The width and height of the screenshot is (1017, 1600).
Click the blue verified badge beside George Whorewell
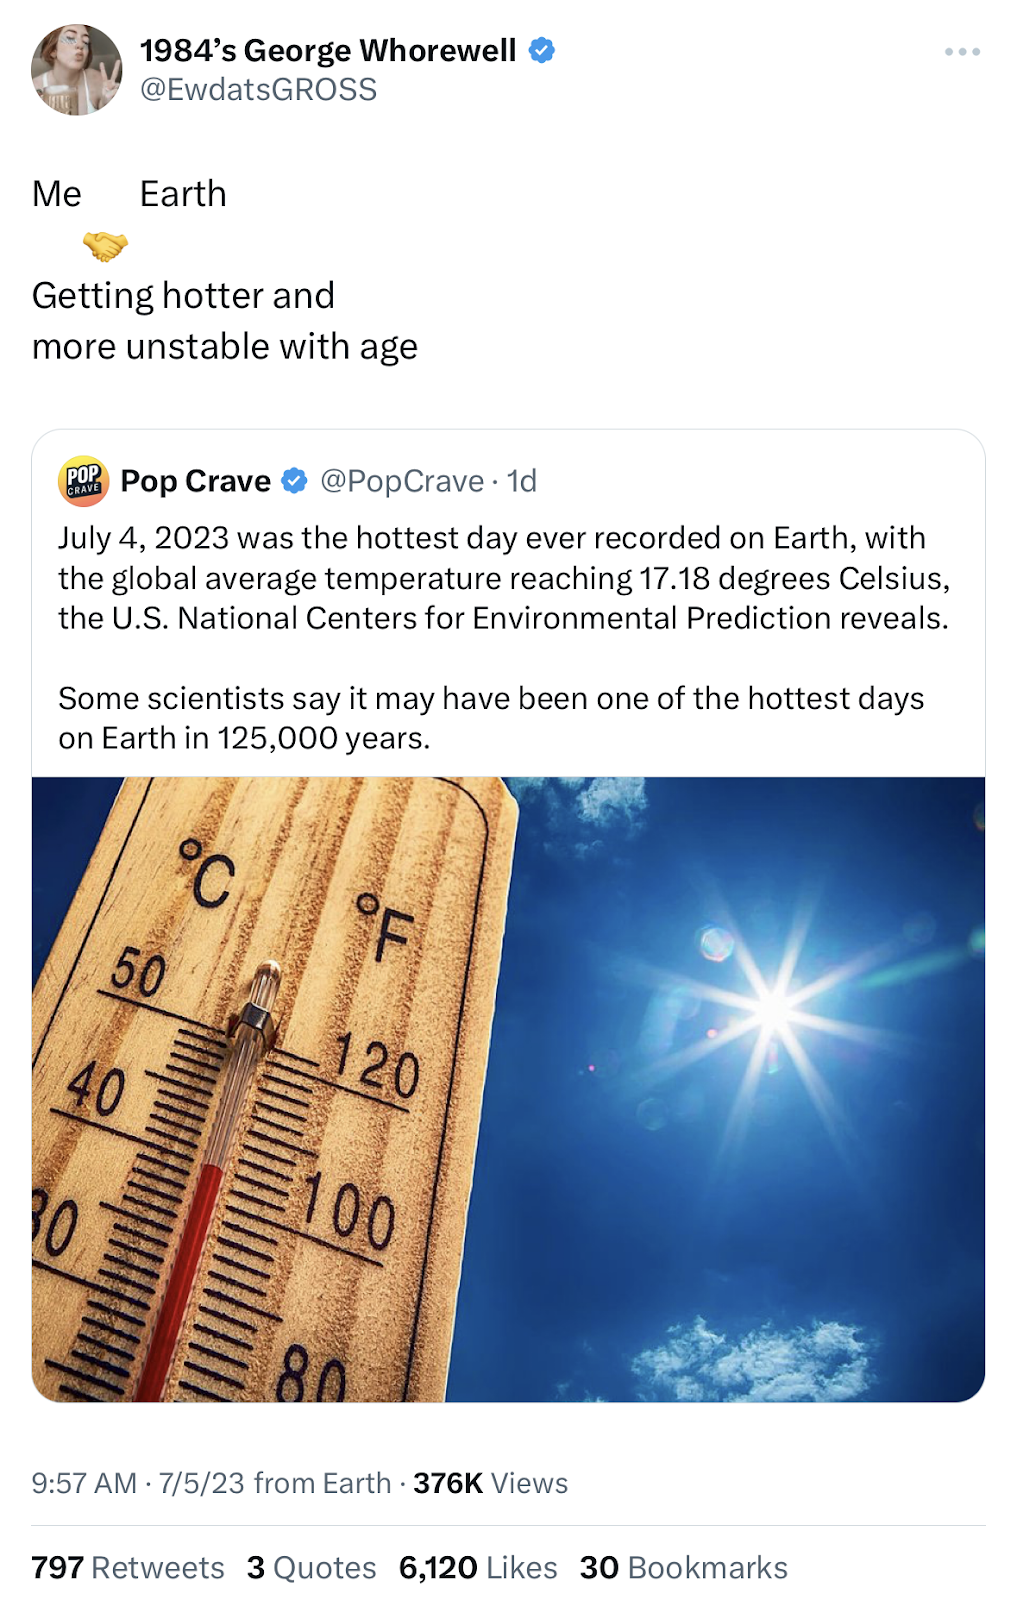[542, 50]
